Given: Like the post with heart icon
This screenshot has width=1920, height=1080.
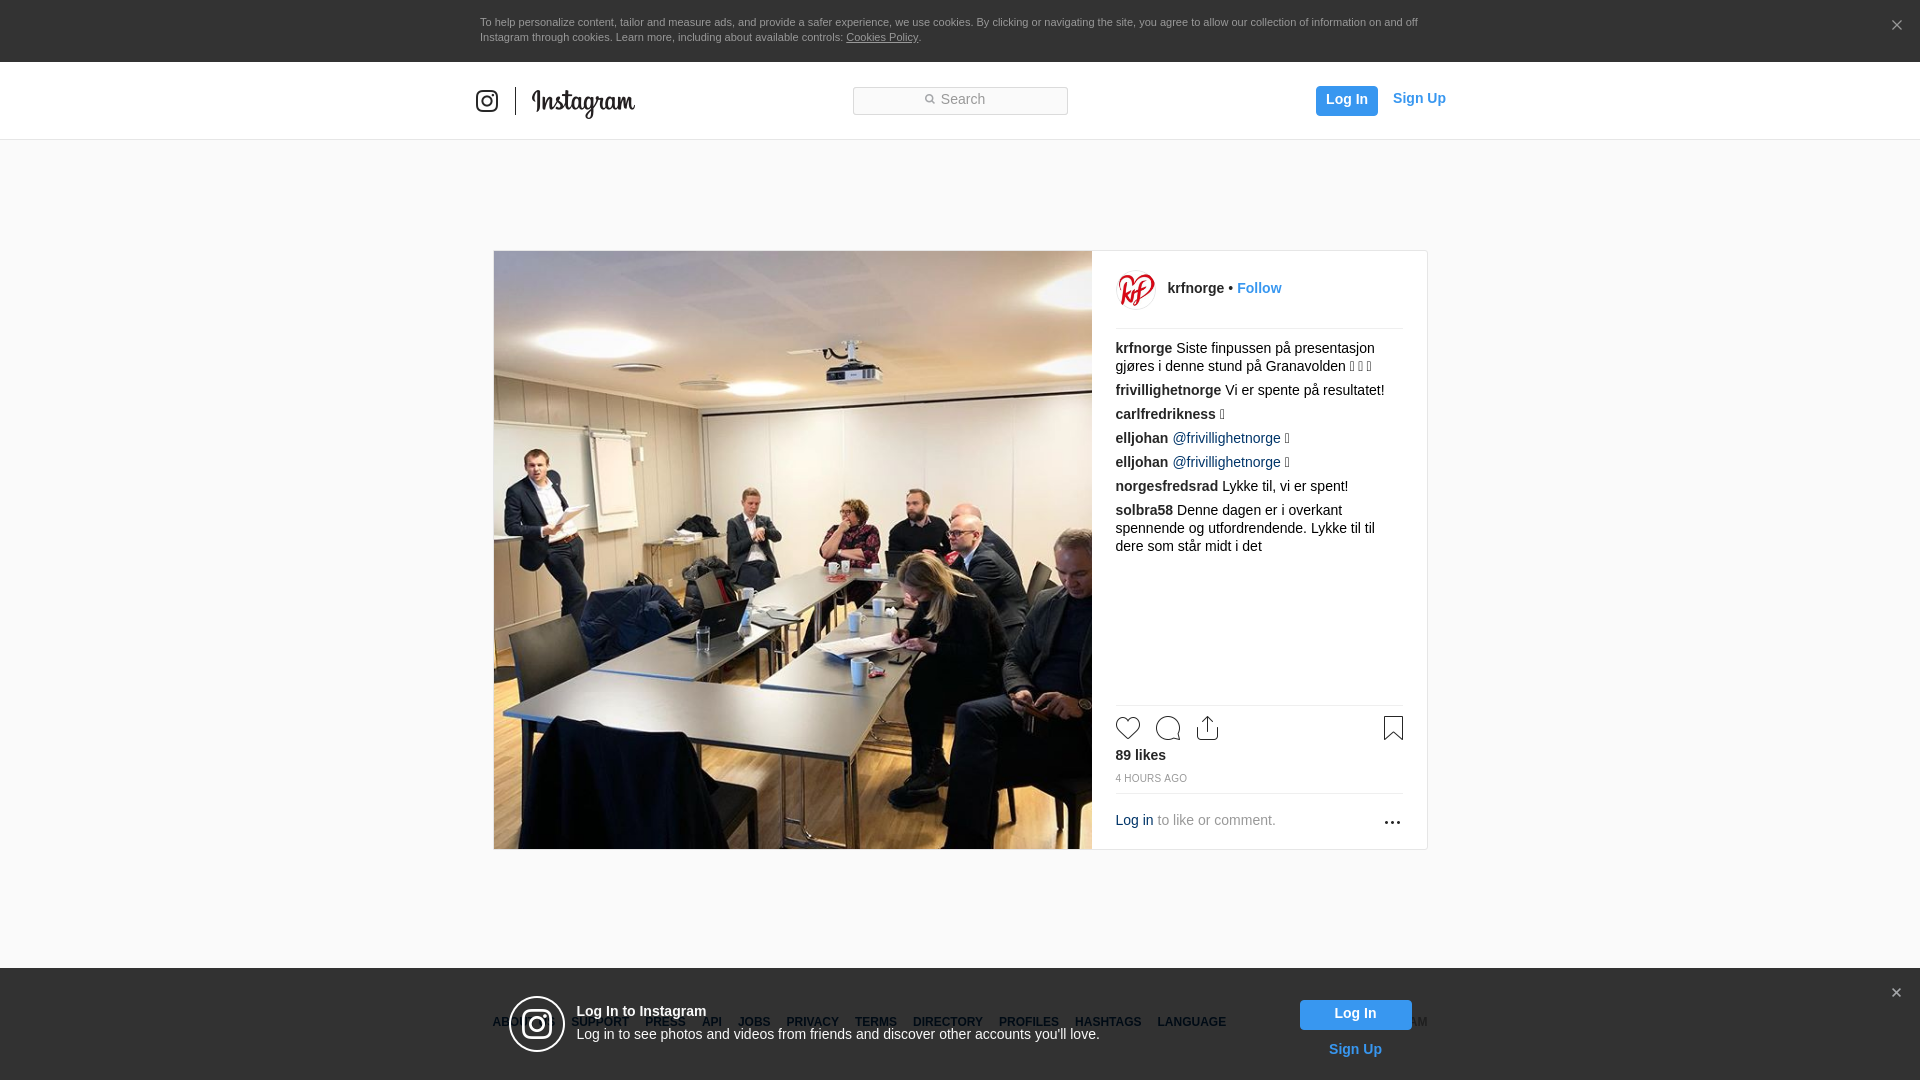Looking at the screenshot, I should (x=1128, y=728).
